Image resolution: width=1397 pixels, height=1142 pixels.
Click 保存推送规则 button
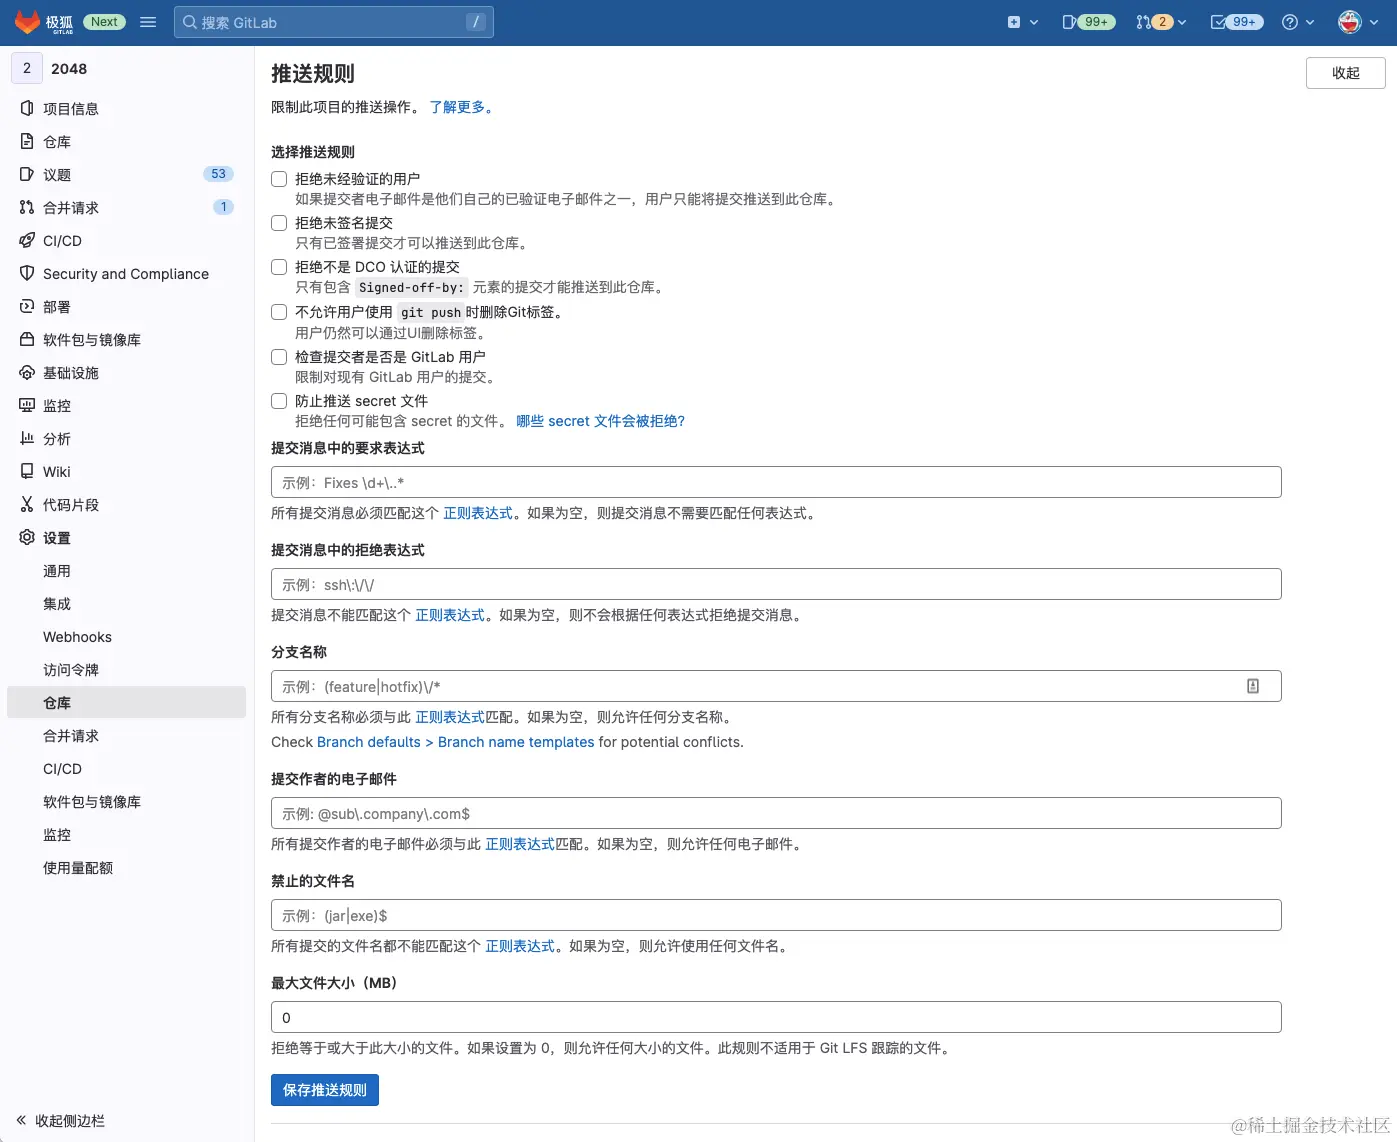[324, 1090]
